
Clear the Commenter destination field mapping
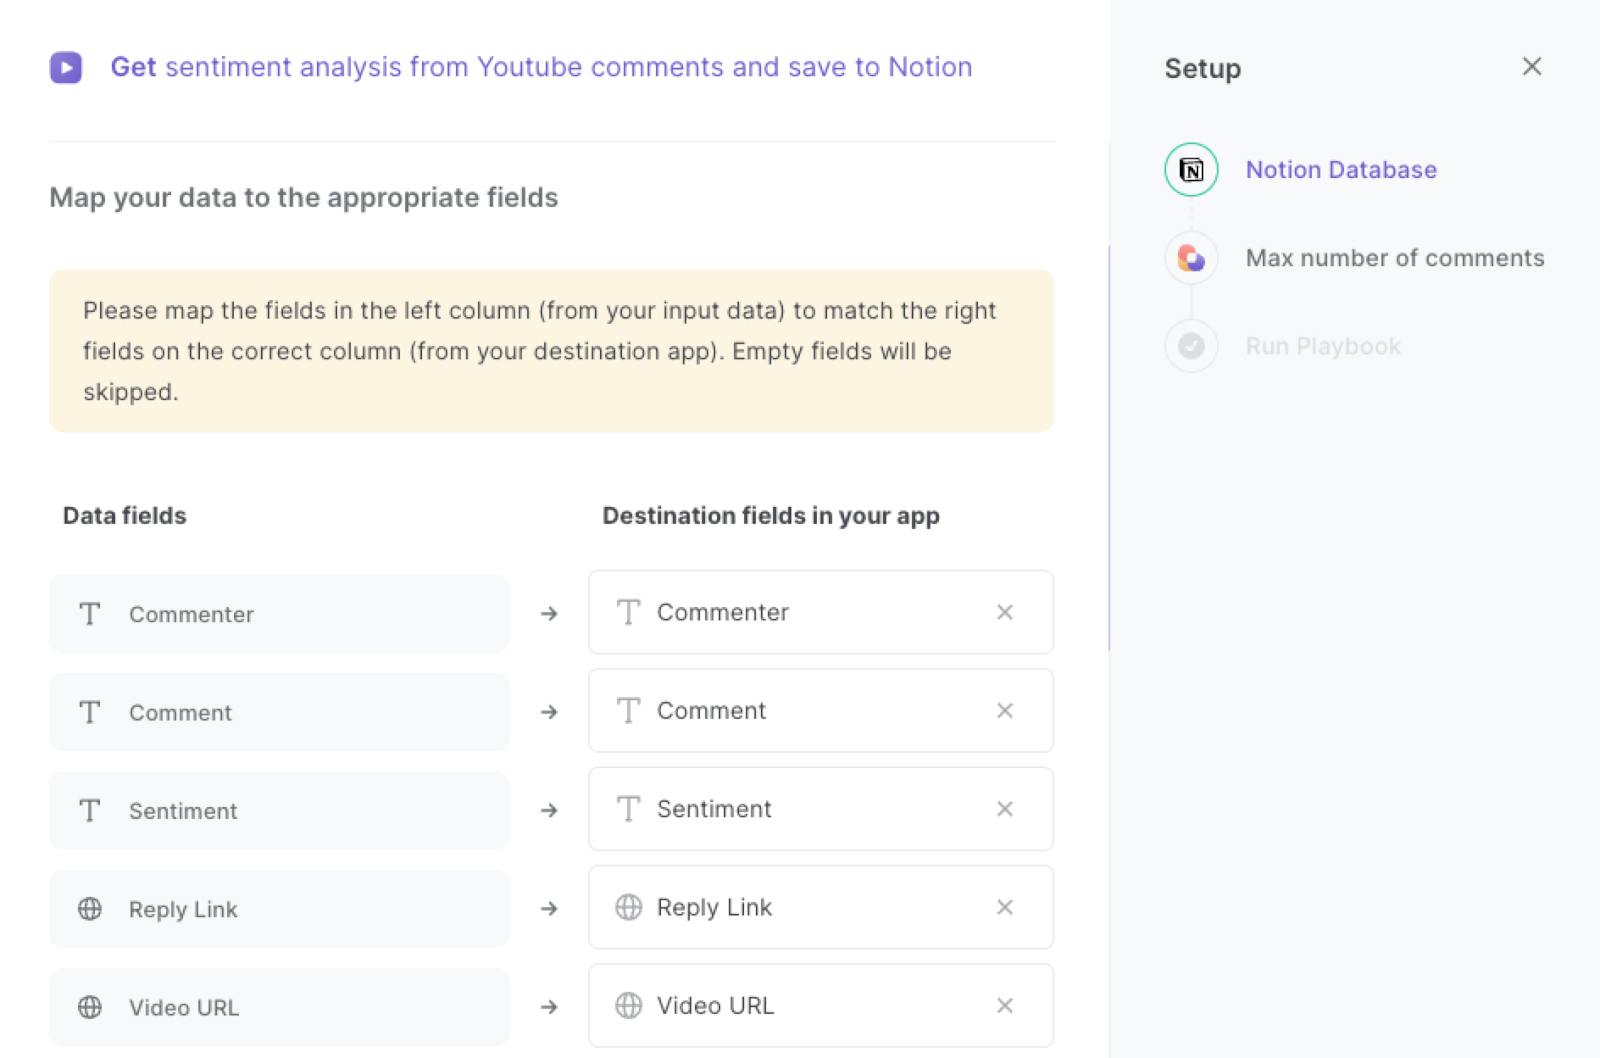(1005, 612)
